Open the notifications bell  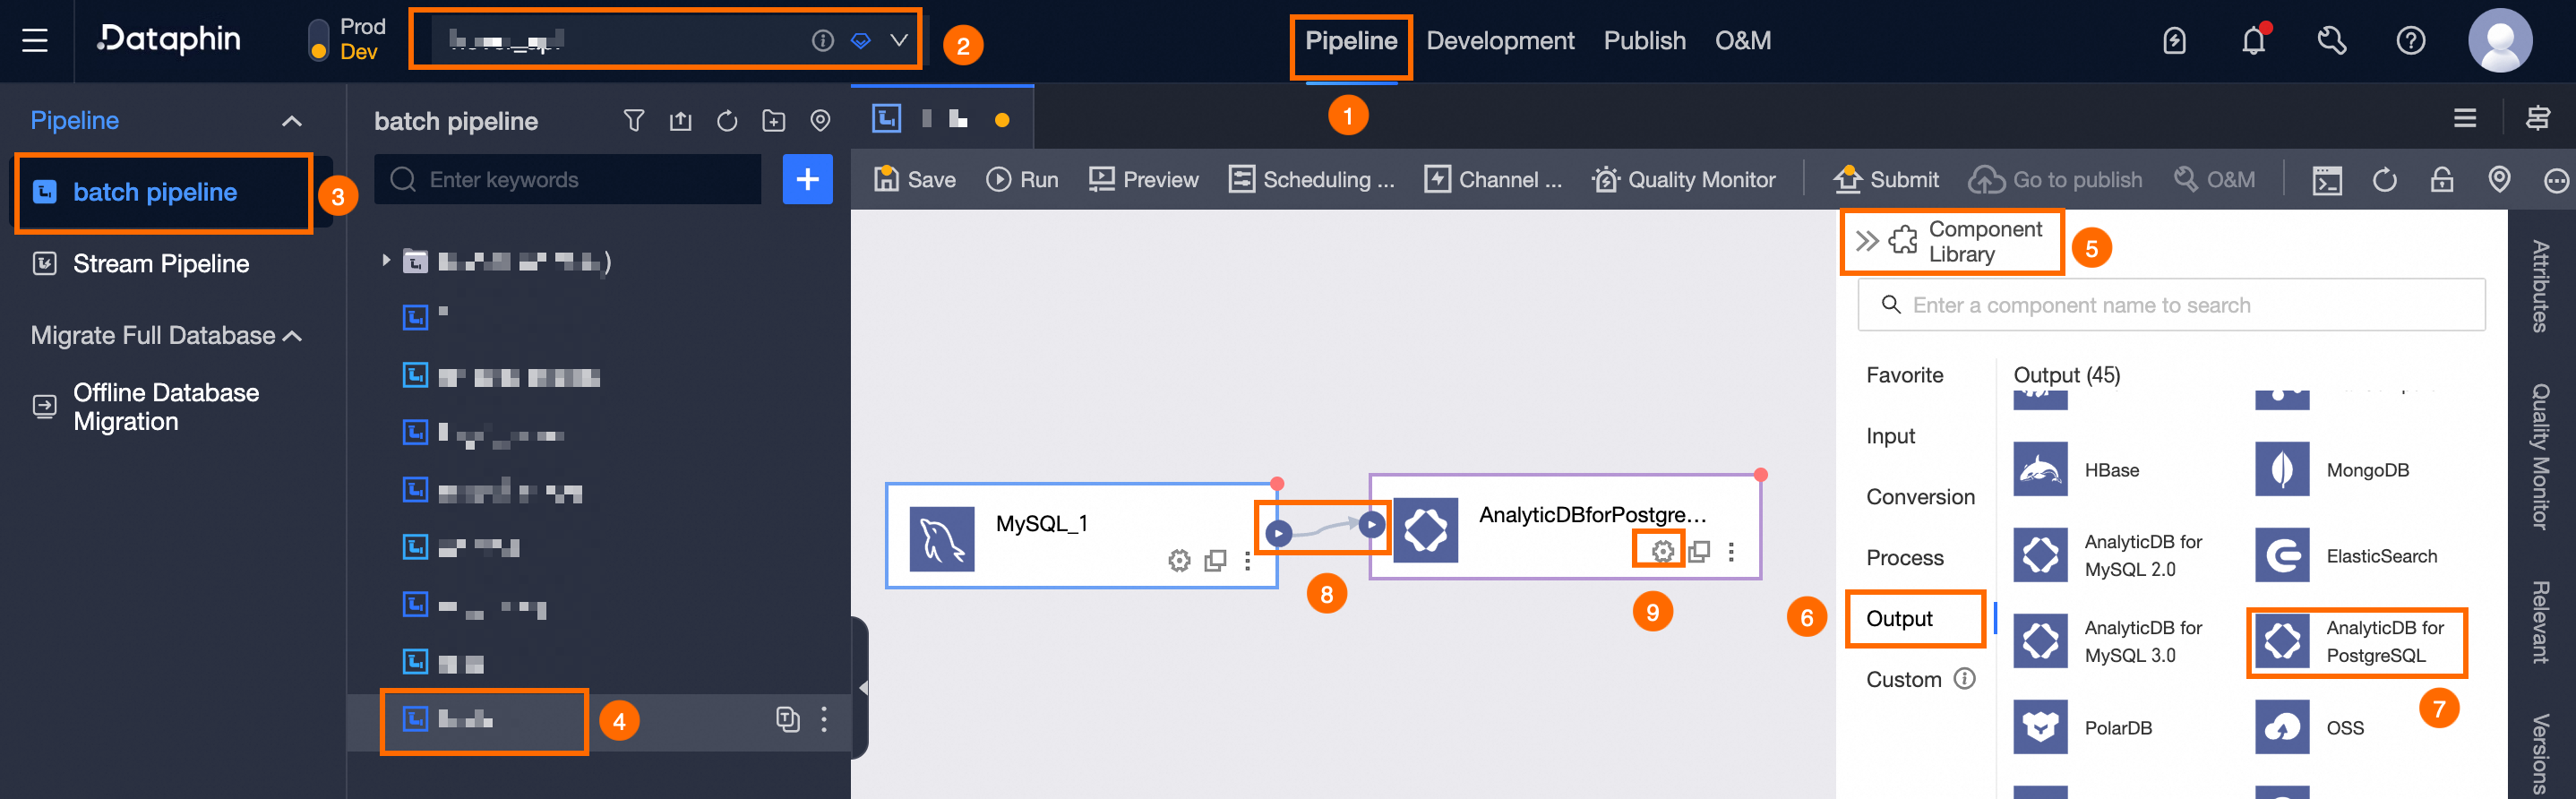(2253, 41)
